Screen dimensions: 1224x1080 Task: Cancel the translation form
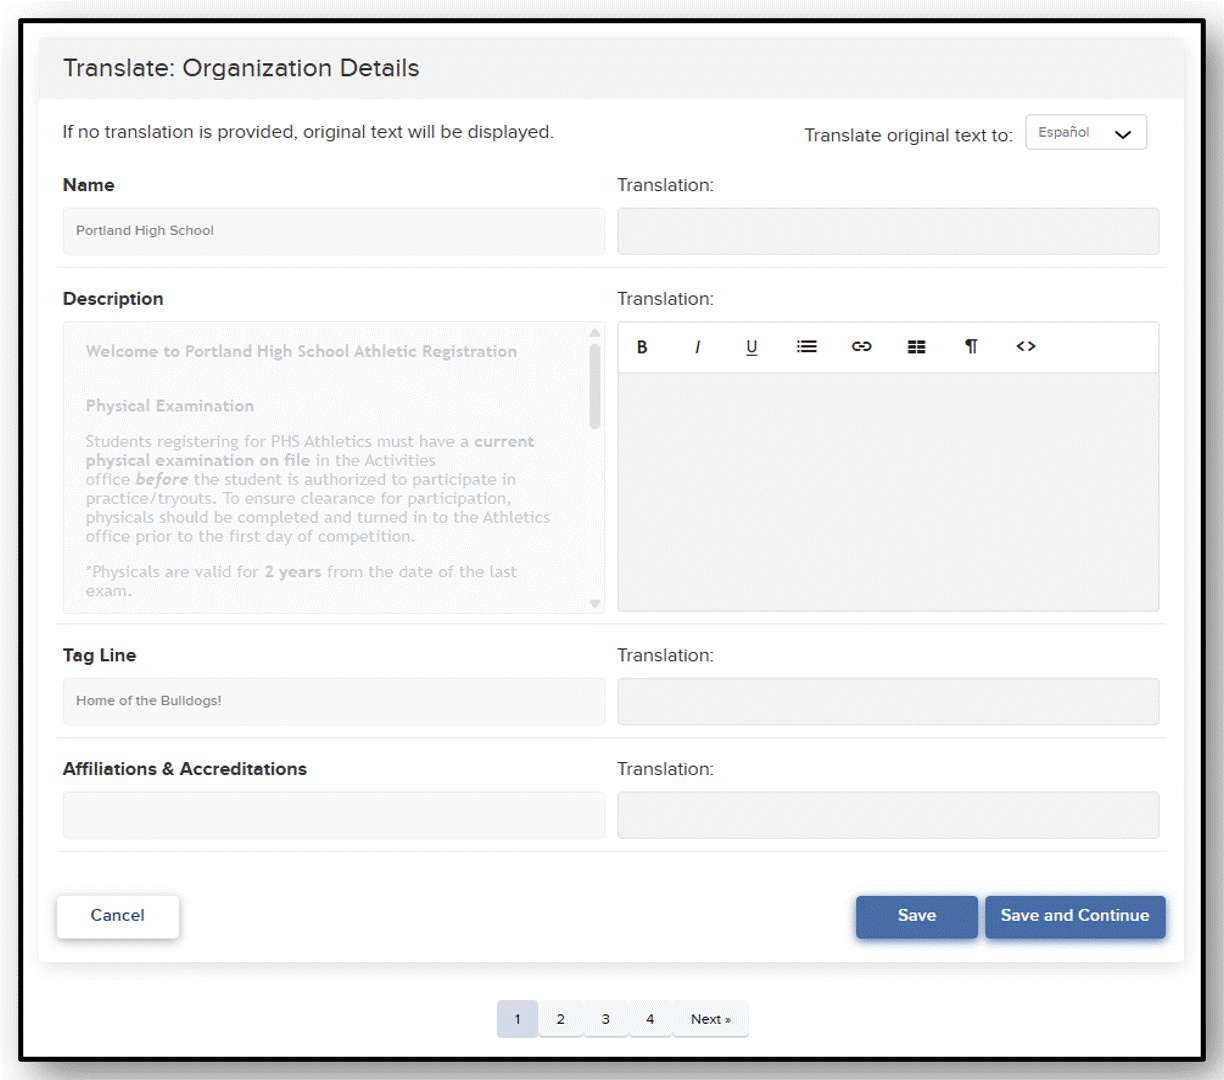tap(118, 916)
